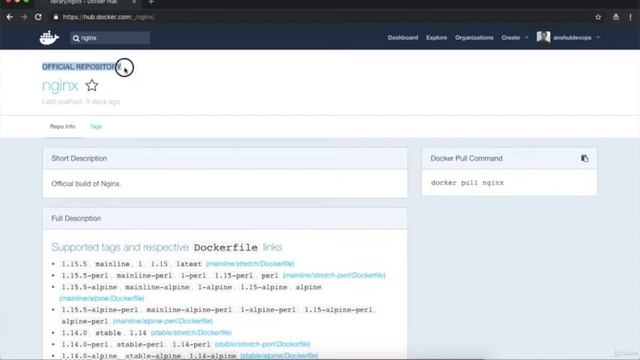
Task: Switch to the Tags tab
Action: tap(96, 127)
